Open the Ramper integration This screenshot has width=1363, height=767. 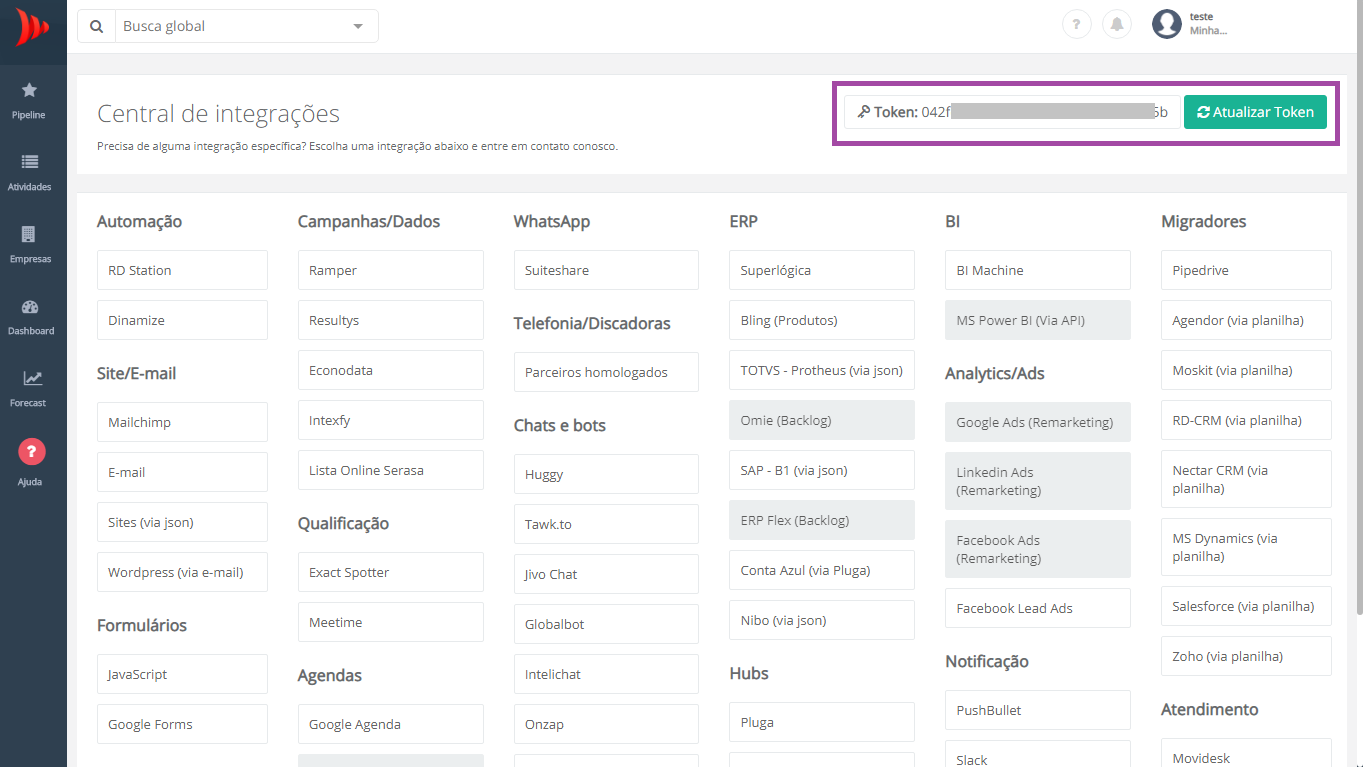coord(391,270)
